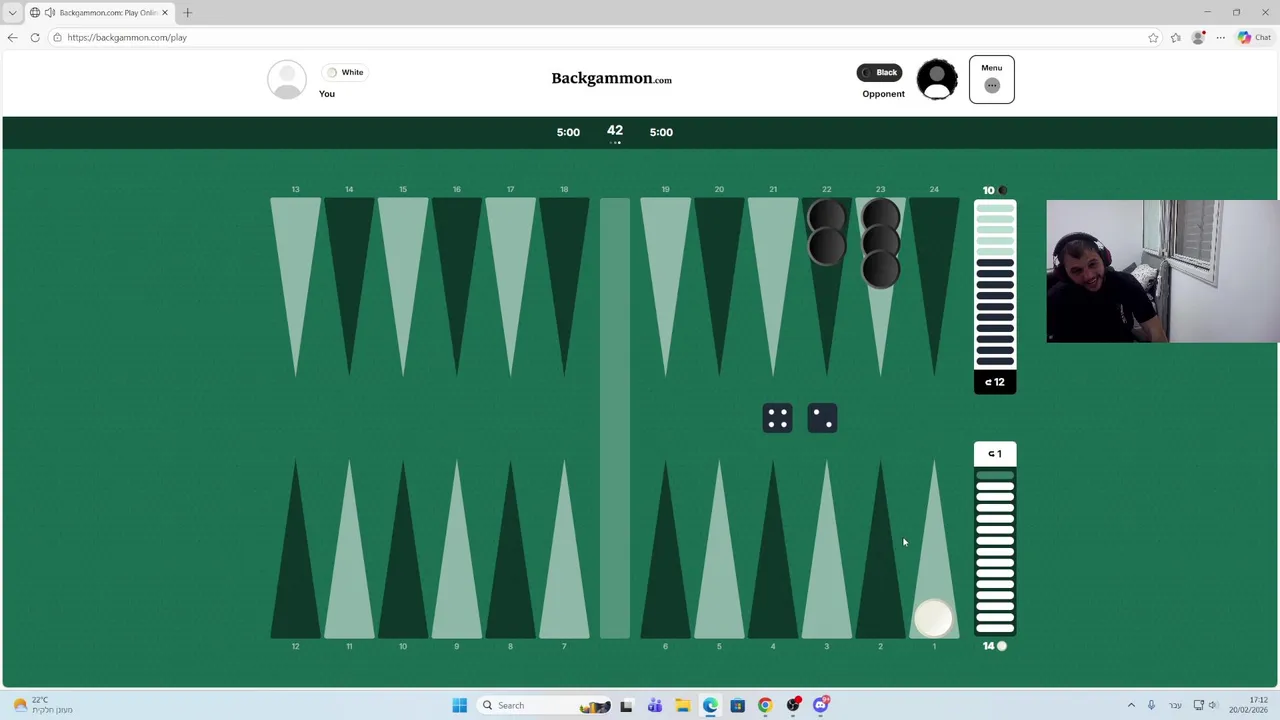Click your player avatar icon
Viewport: 1280px width, 720px height.
click(287, 80)
